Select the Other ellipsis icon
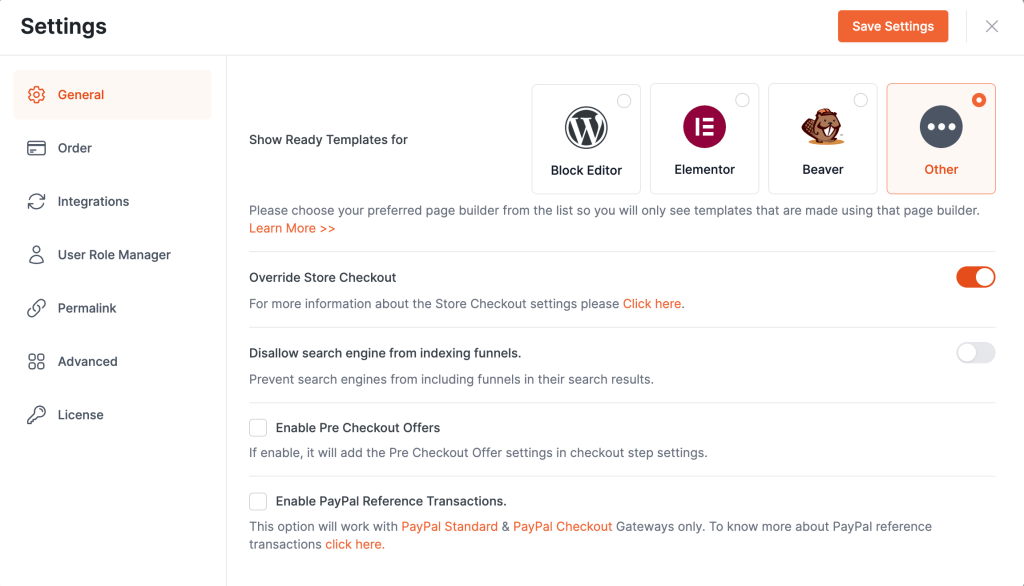The width and height of the screenshot is (1024, 586). point(940,125)
